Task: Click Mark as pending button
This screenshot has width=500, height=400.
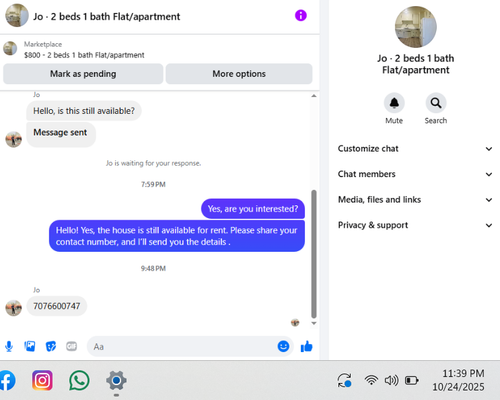Action: (83, 74)
